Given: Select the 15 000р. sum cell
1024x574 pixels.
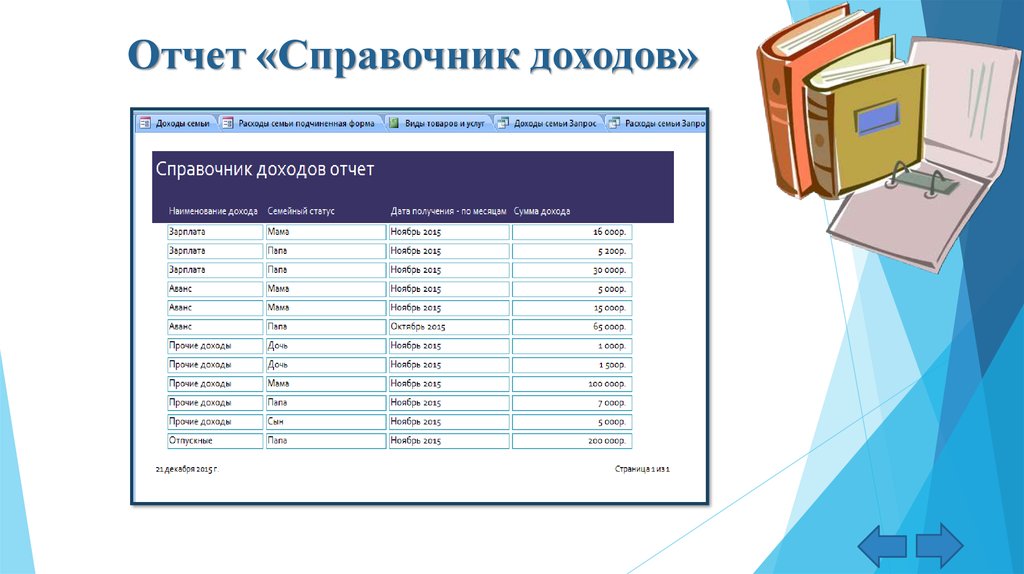Looking at the screenshot, I should (572, 308).
